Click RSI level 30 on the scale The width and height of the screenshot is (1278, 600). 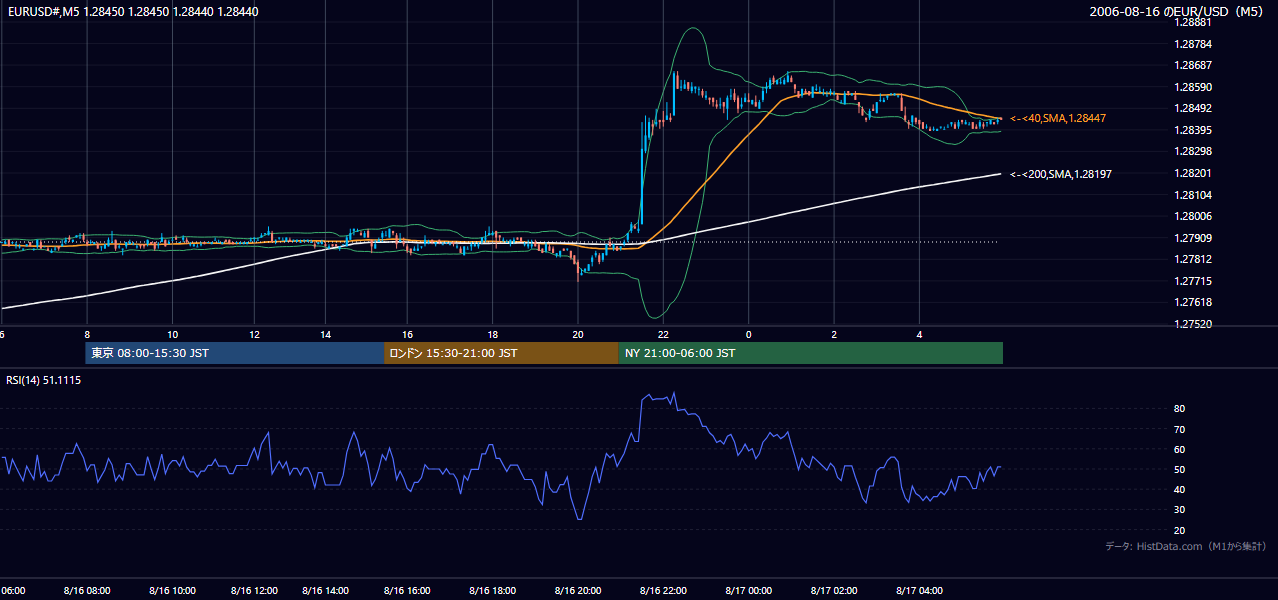tap(1180, 510)
